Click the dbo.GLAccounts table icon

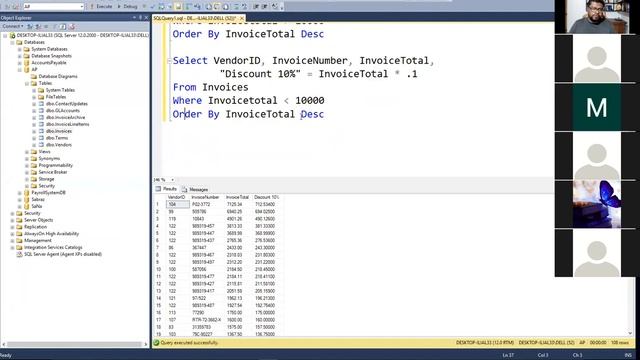[x=41, y=111]
